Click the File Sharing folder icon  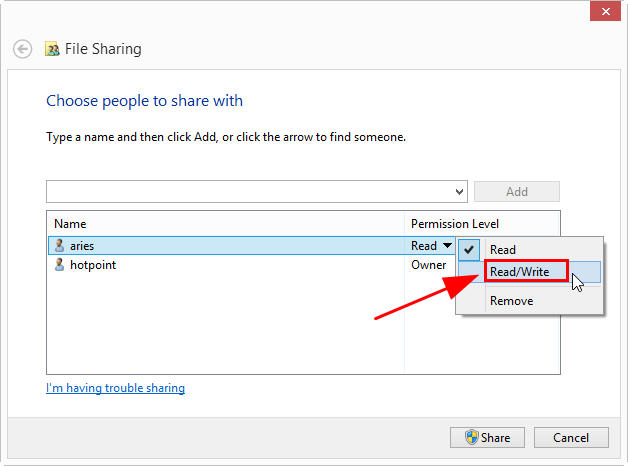point(52,49)
